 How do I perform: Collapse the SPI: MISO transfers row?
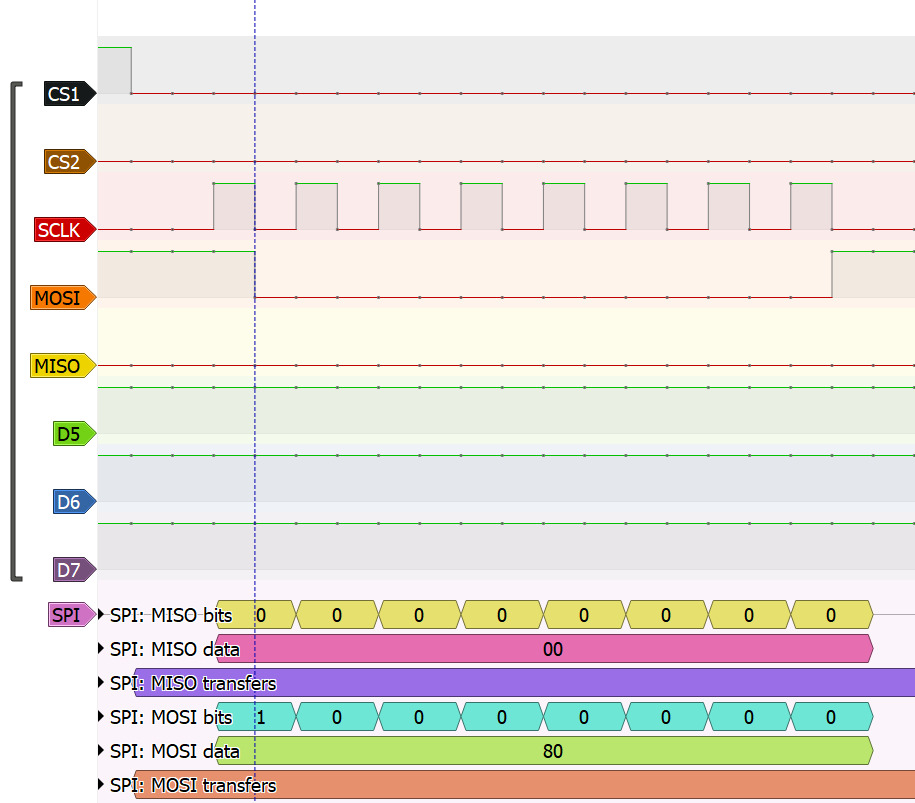(x=101, y=682)
